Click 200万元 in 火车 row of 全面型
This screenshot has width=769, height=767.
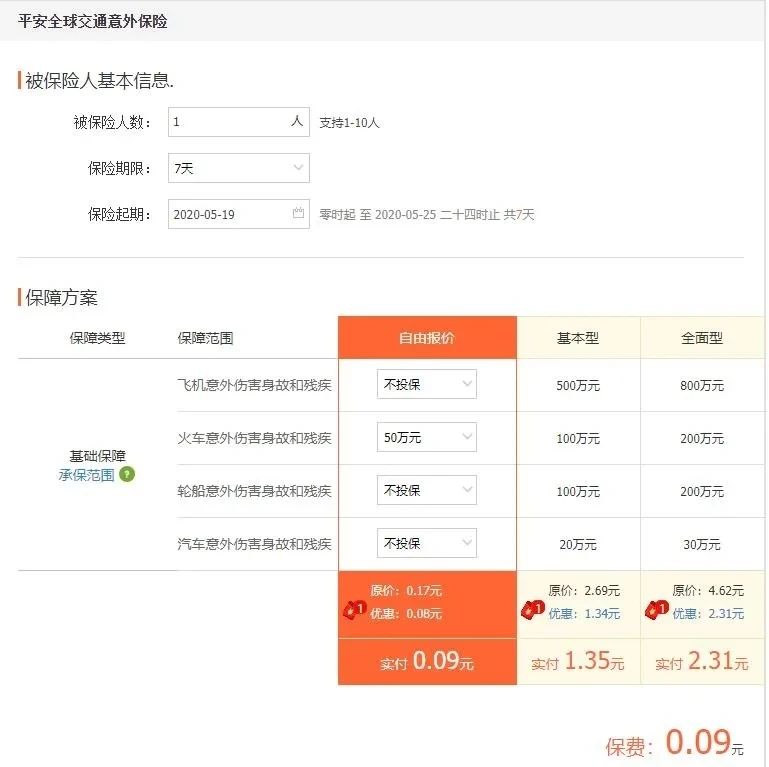(702, 438)
